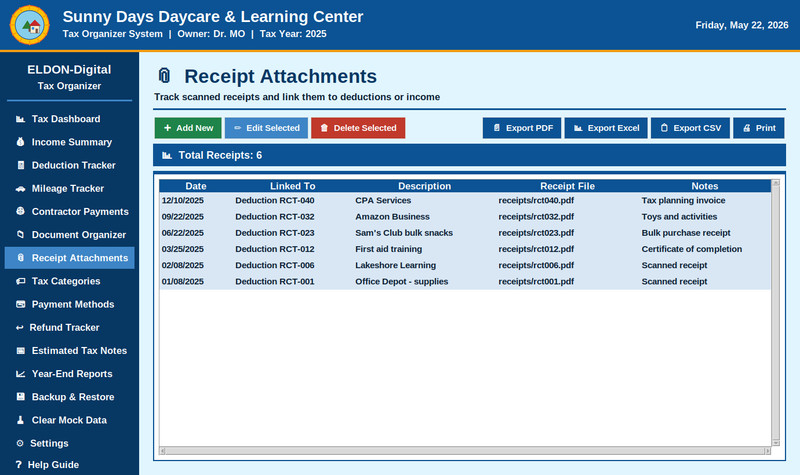Open Tax Categories label
This screenshot has width=800, height=475.
click(x=66, y=281)
